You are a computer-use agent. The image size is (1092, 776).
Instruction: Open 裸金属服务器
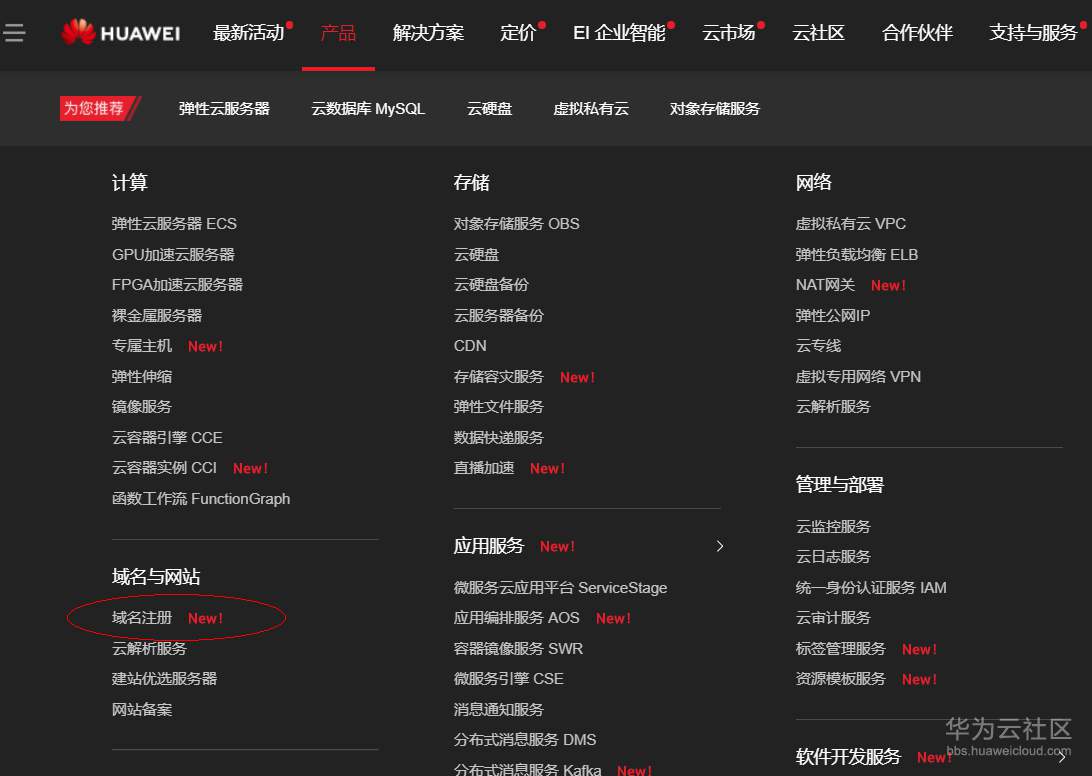157,316
